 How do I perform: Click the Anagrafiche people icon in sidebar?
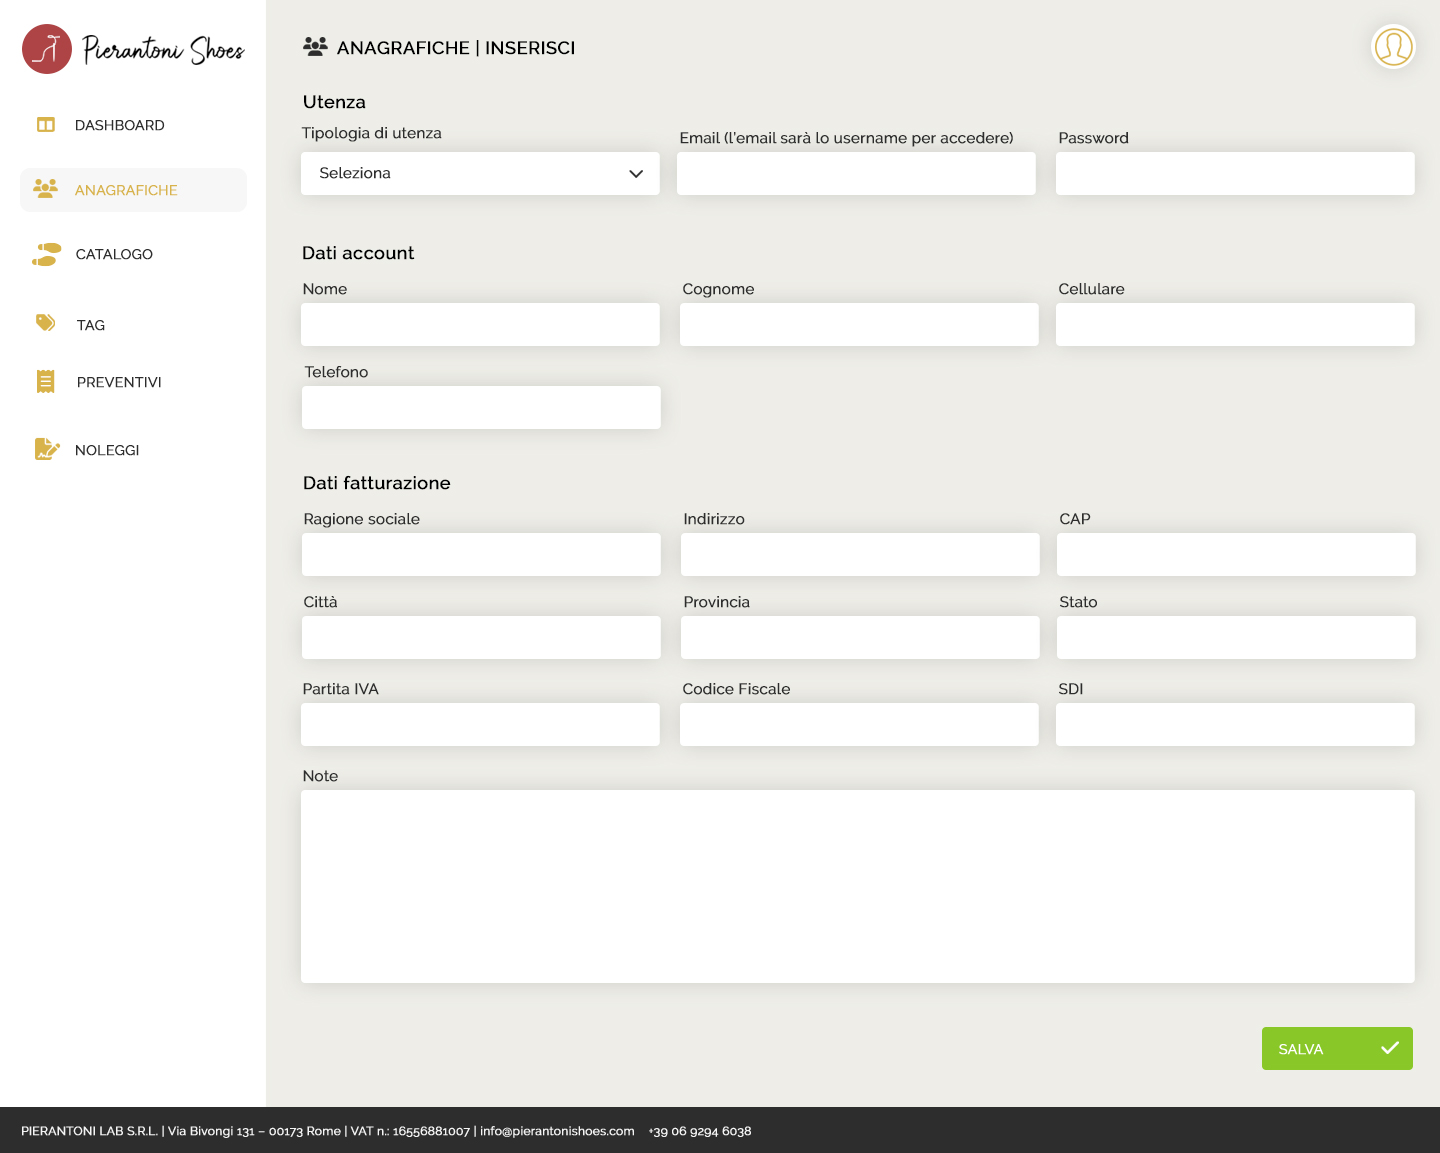tap(45, 189)
